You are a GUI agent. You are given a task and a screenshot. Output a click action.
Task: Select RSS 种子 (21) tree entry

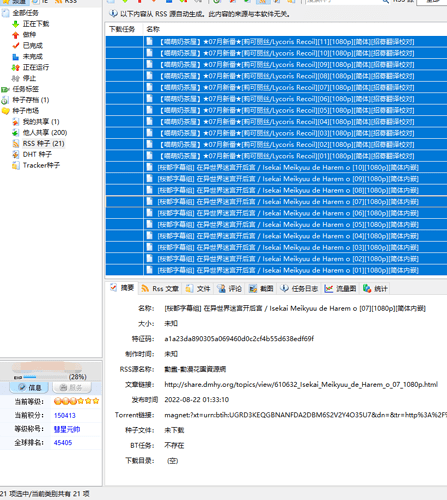(43, 144)
